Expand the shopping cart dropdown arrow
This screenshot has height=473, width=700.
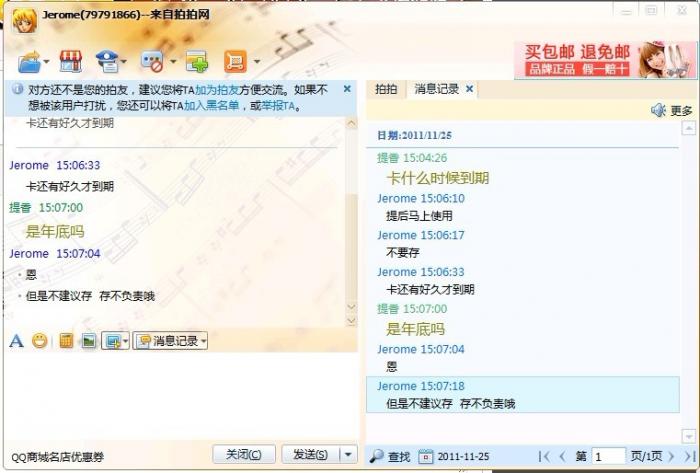click(x=257, y=62)
